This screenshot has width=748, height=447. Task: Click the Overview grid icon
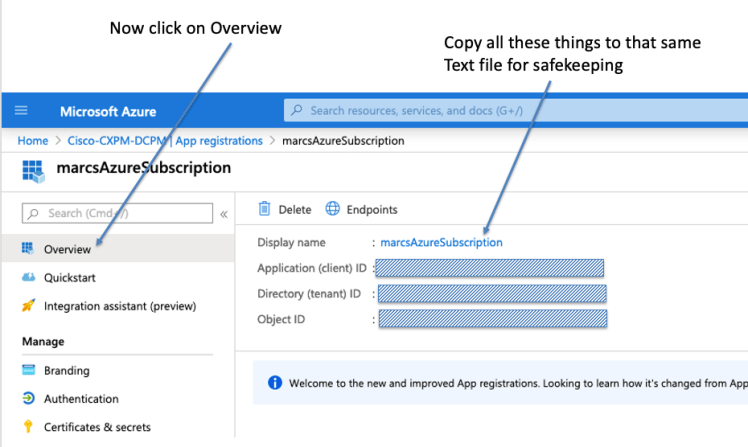28,248
